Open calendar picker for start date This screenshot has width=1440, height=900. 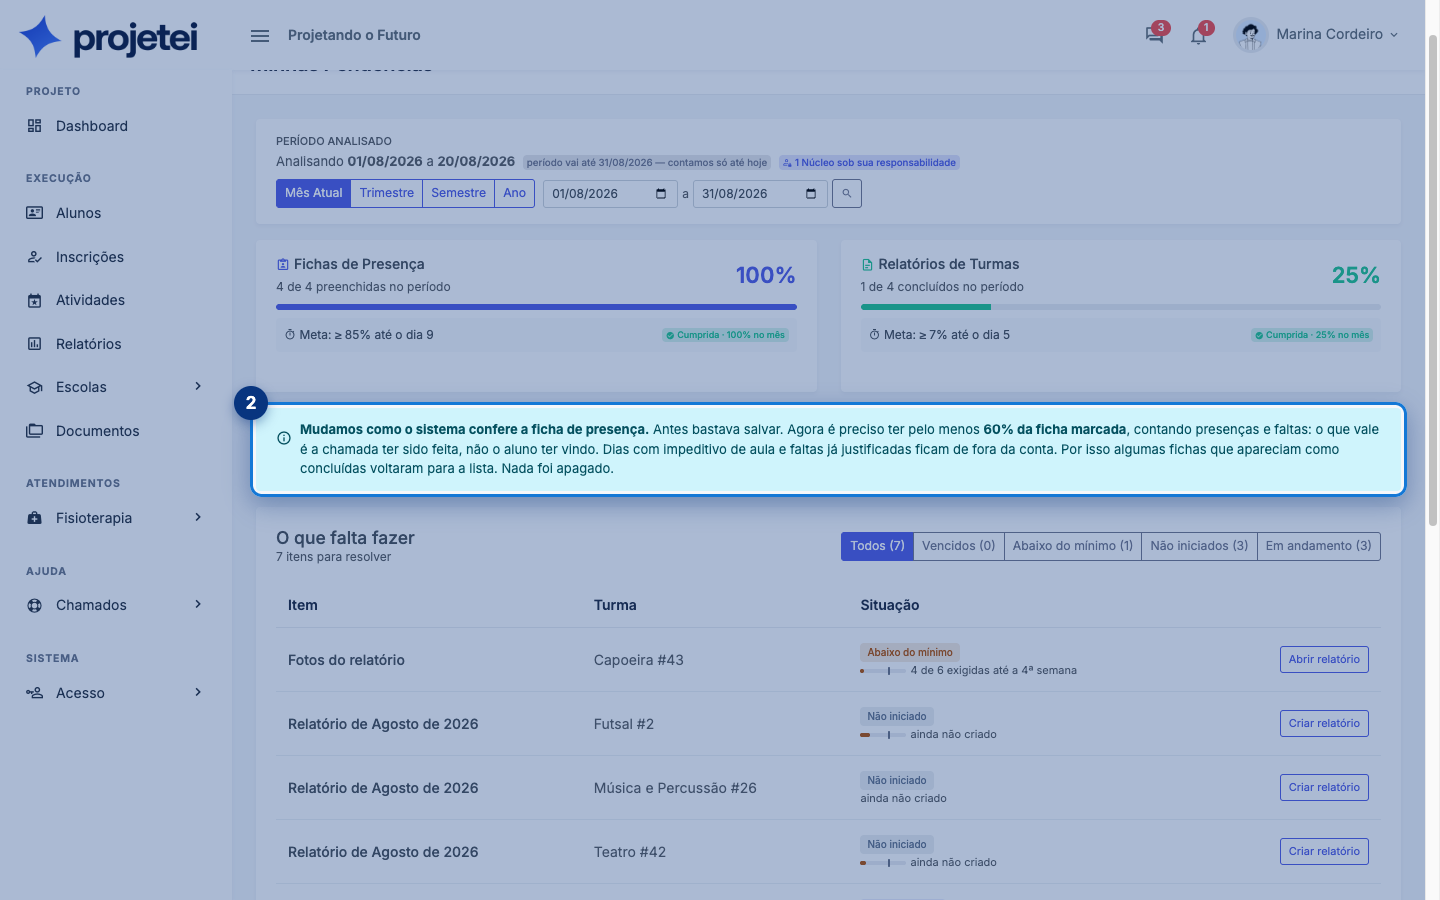pos(661,194)
